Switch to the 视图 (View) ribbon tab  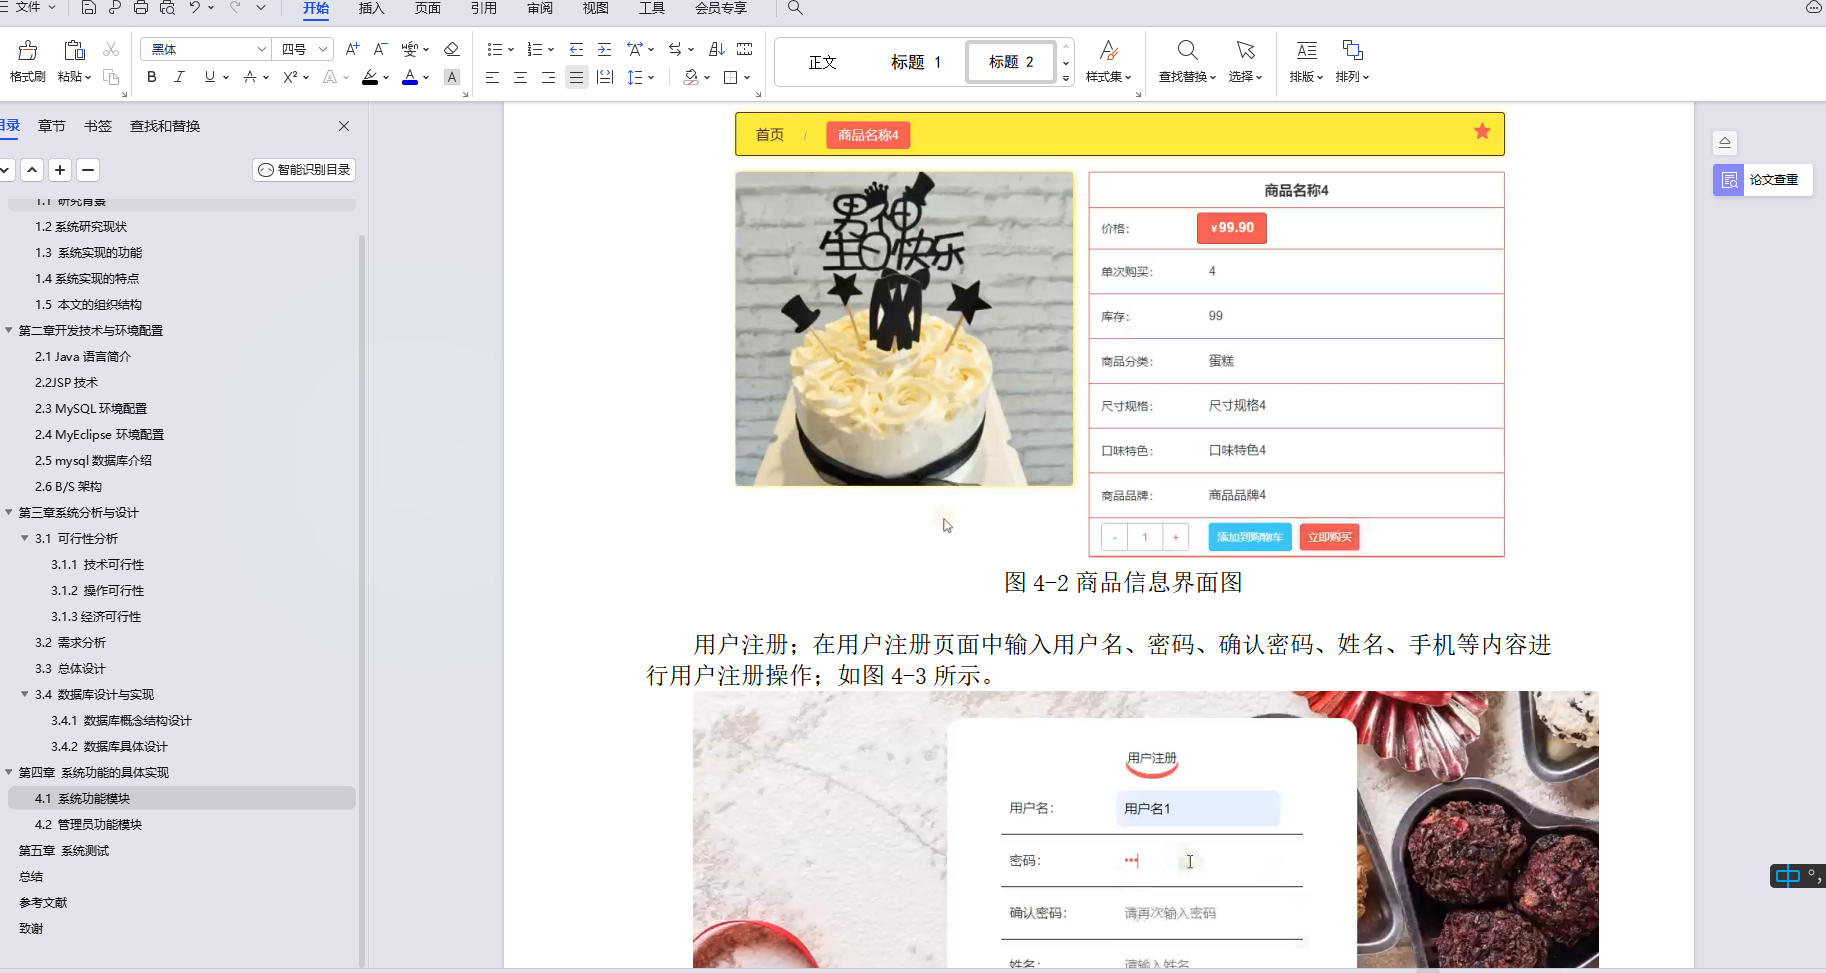596,8
